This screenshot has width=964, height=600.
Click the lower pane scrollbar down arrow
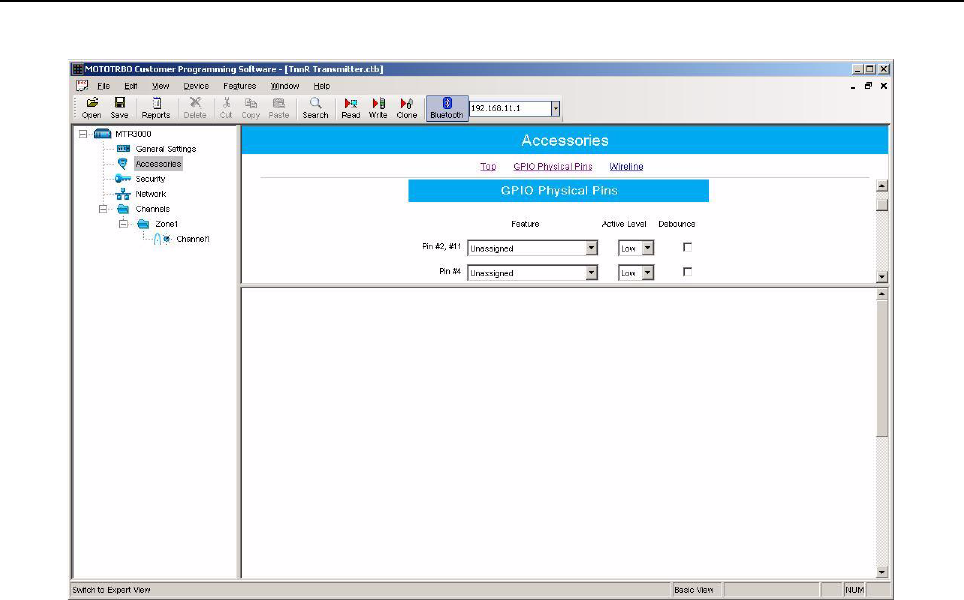pyautogui.click(x=882, y=572)
